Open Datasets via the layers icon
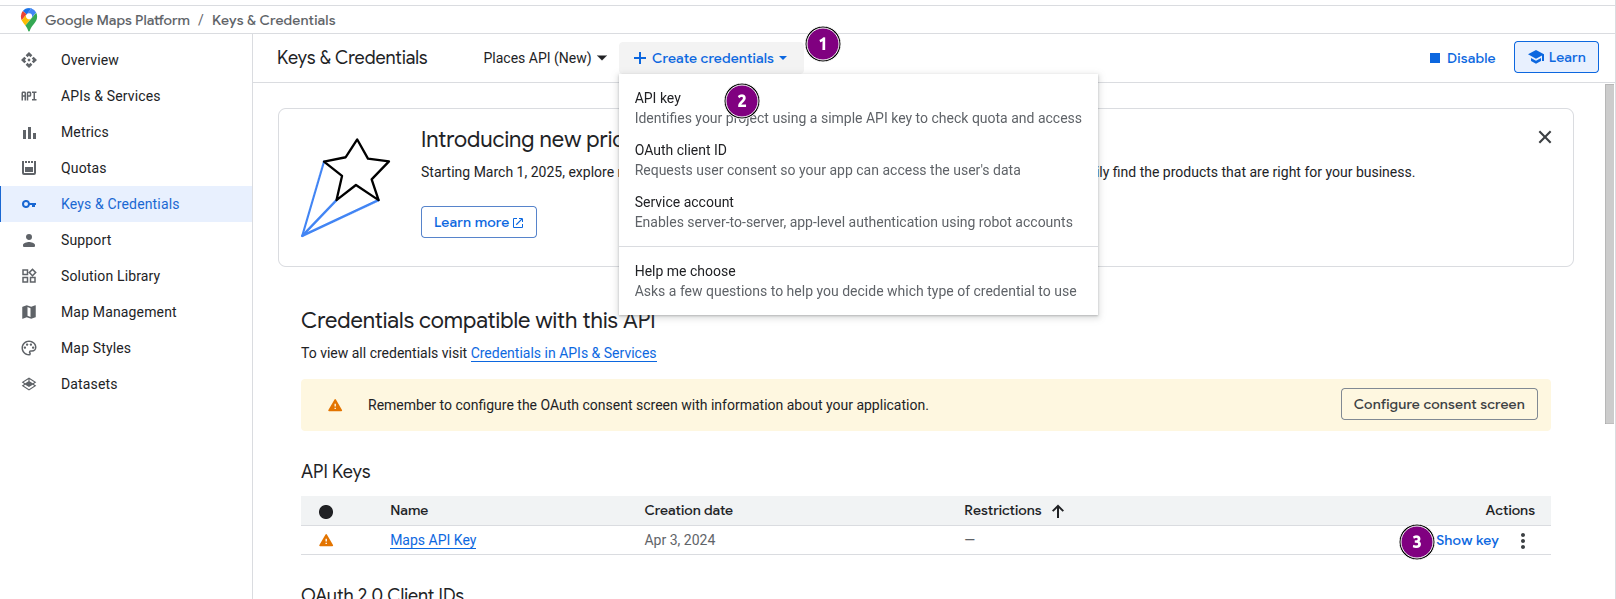 29,384
